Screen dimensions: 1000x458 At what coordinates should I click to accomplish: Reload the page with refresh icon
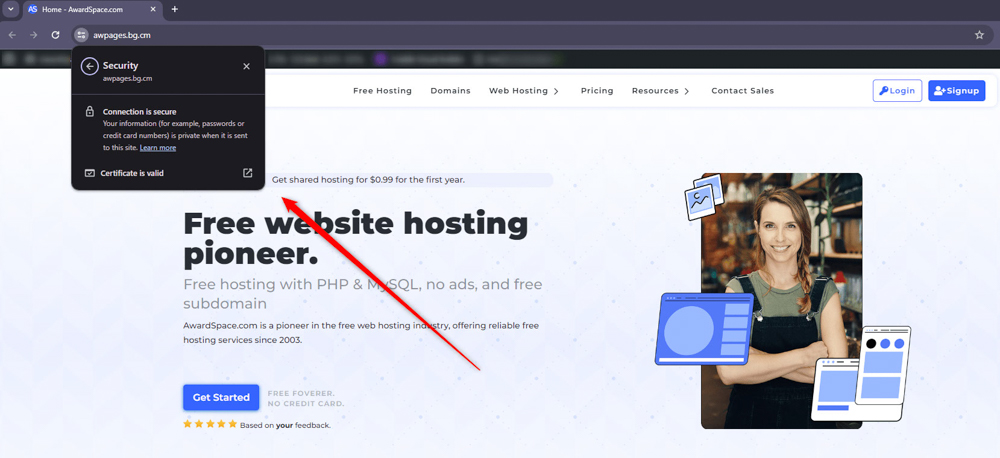point(55,35)
